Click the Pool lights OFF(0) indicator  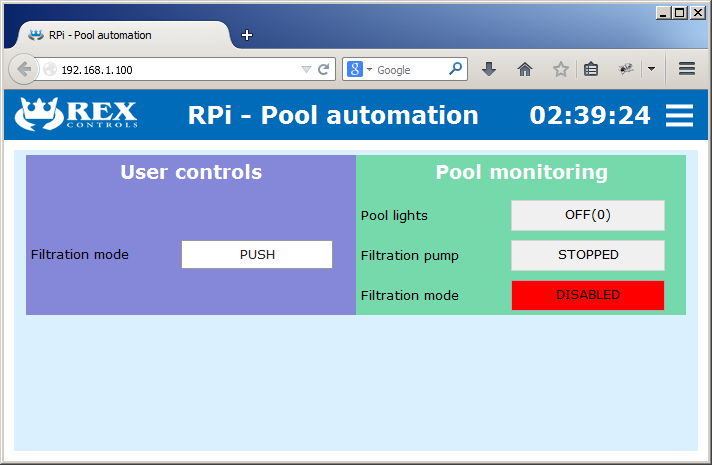587,215
